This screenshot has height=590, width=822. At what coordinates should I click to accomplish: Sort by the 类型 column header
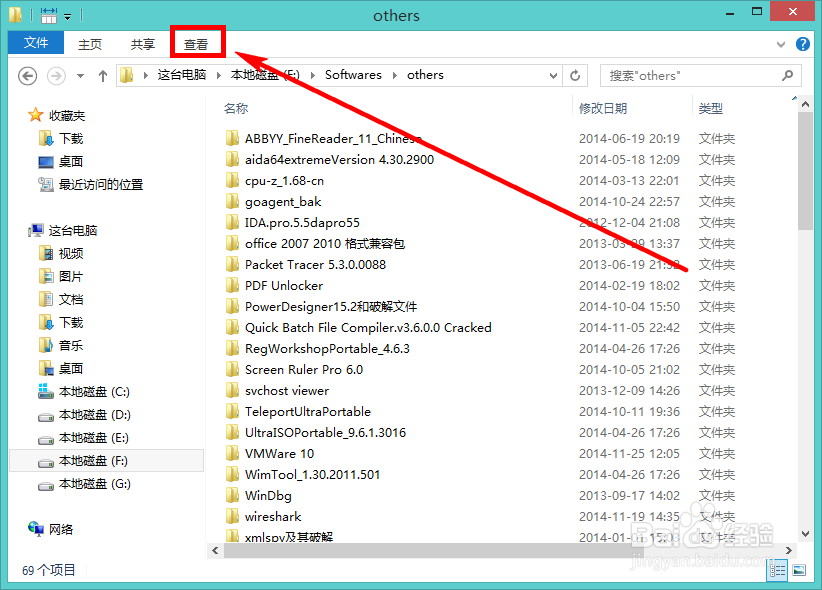(710, 109)
